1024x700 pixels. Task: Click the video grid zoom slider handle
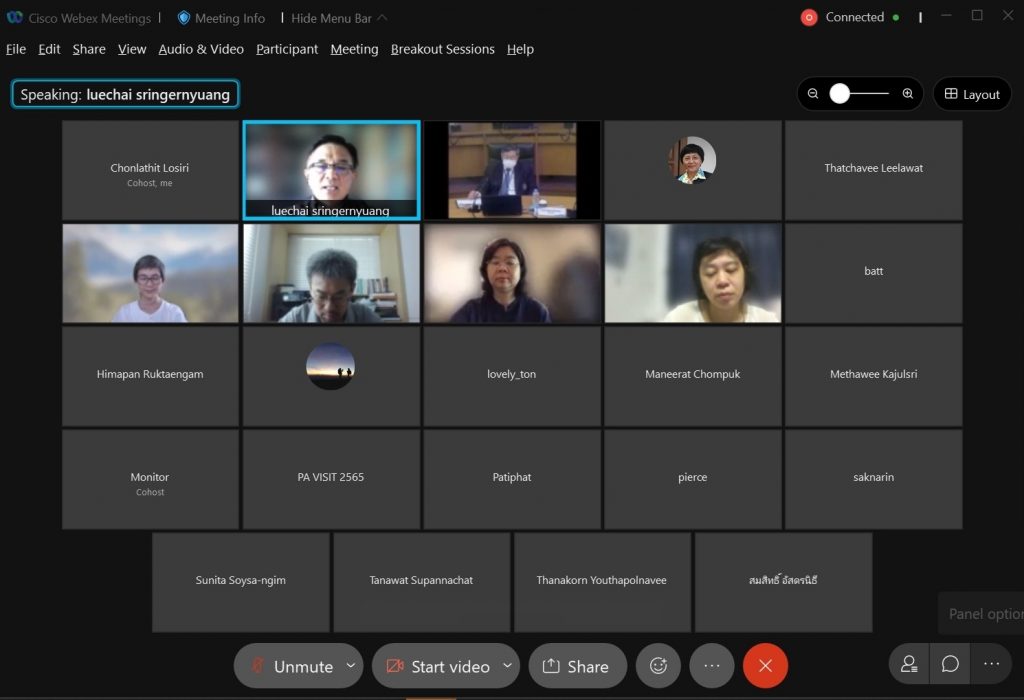(x=840, y=94)
